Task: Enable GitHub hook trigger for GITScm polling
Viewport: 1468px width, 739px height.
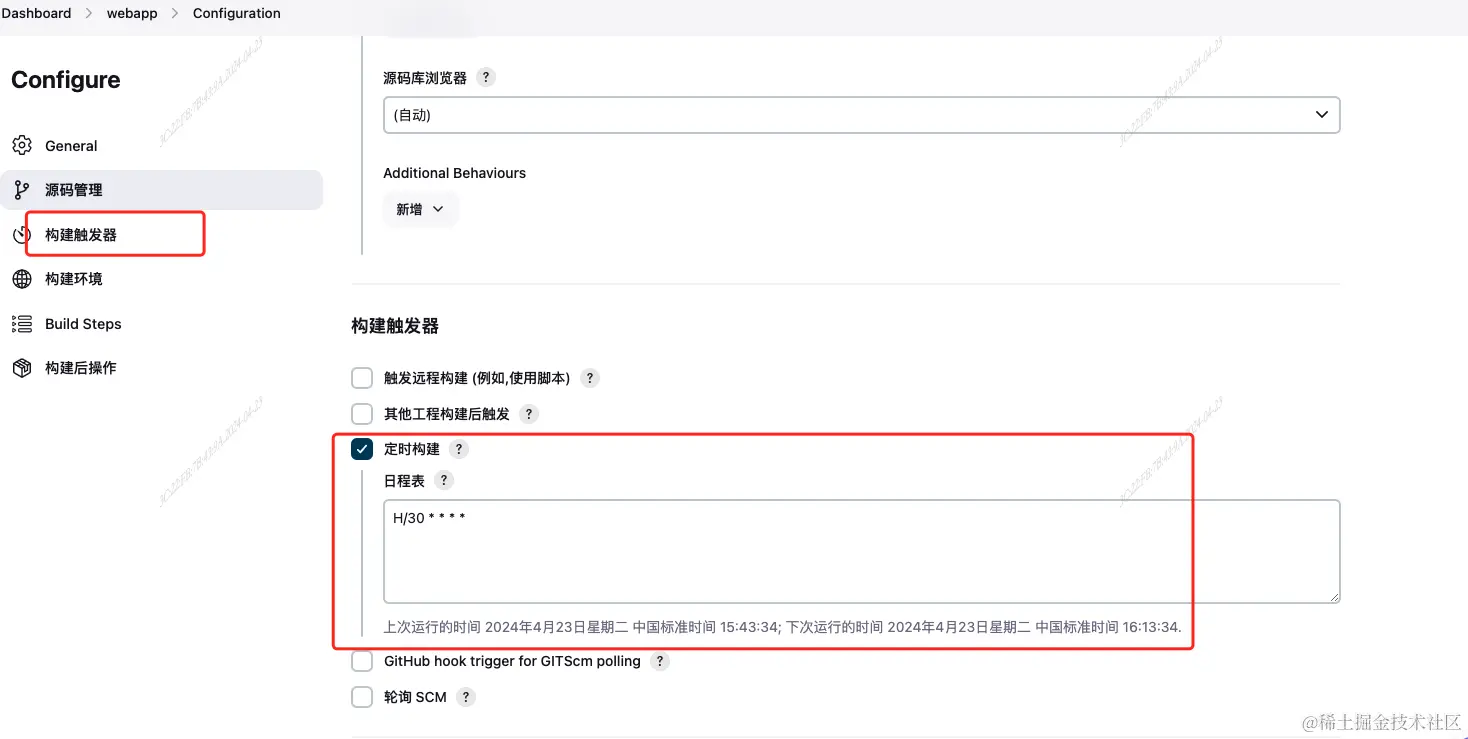Action: click(x=362, y=661)
